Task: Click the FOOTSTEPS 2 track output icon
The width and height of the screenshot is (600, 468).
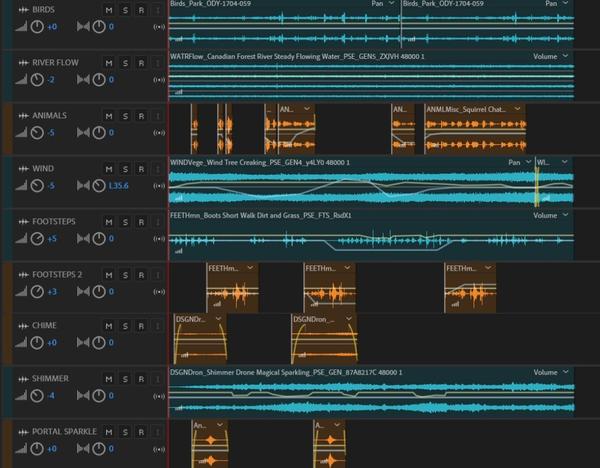Action: [158, 291]
